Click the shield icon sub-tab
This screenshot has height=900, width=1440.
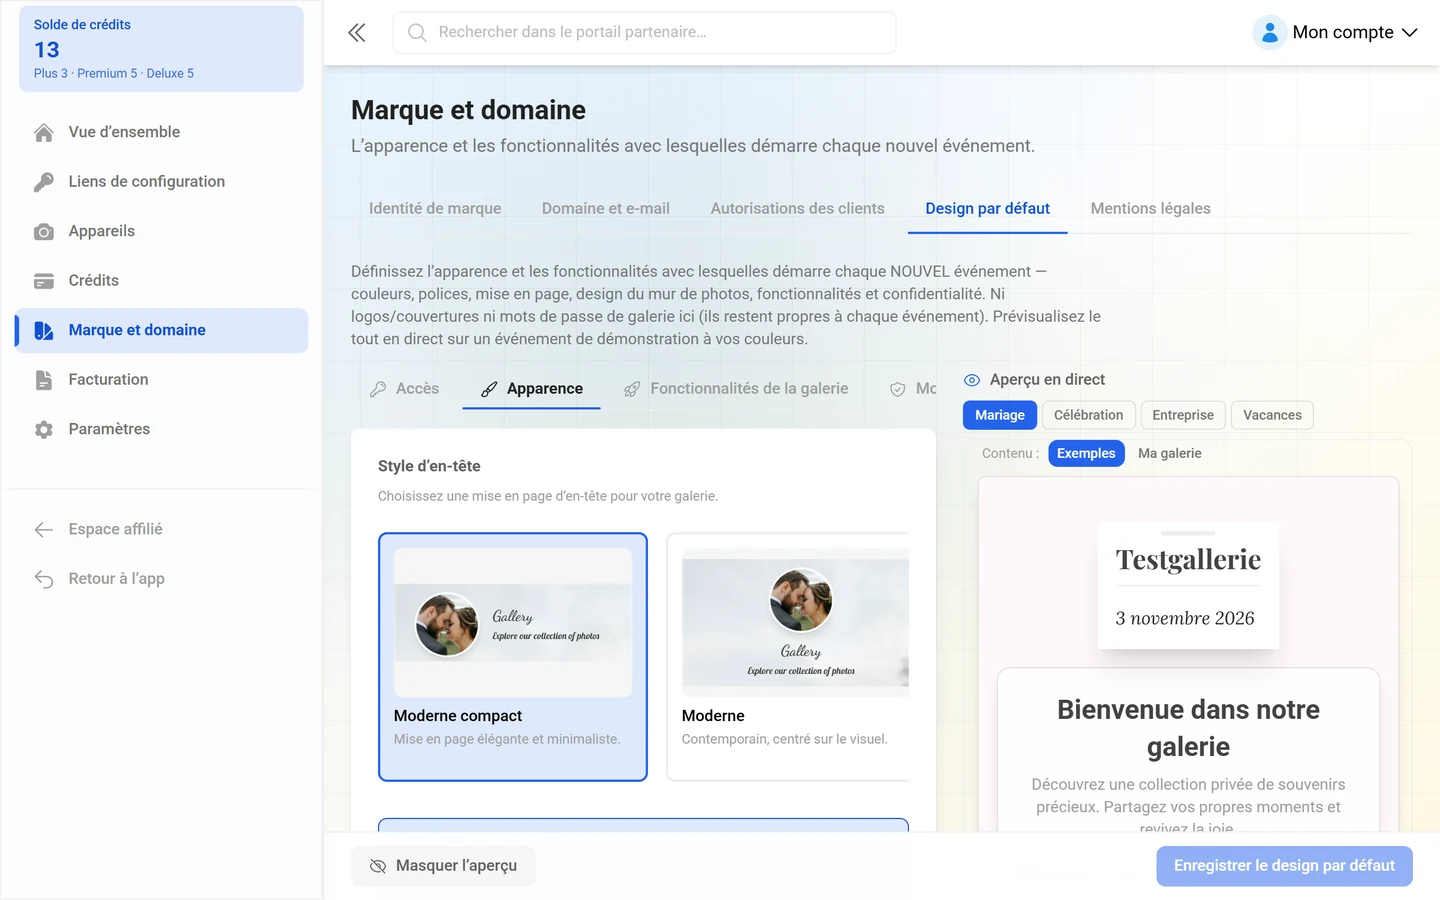tap(898, 389)
